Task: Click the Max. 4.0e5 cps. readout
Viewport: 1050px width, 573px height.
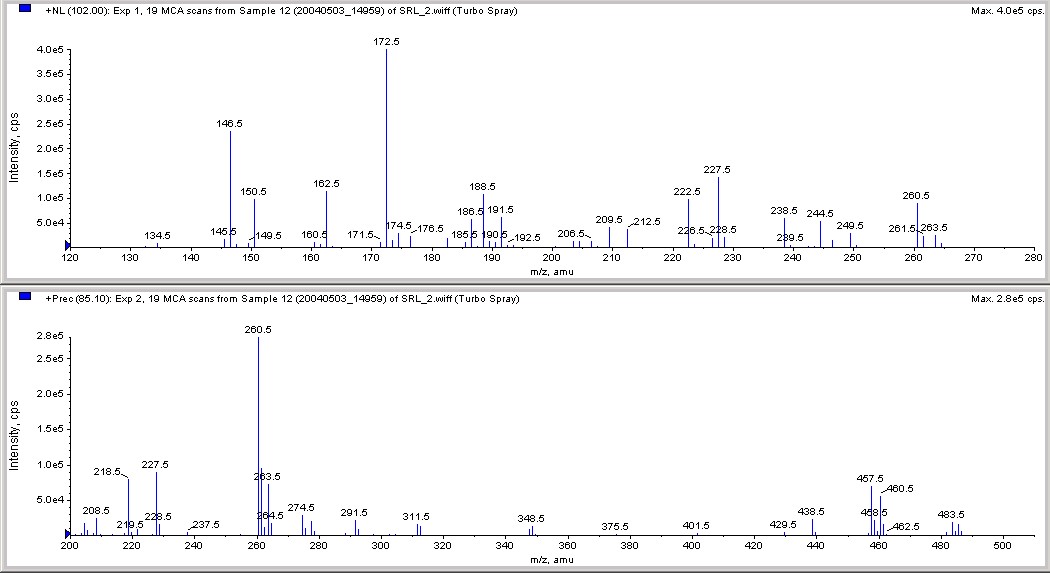Action: (x=1007, y=11)
